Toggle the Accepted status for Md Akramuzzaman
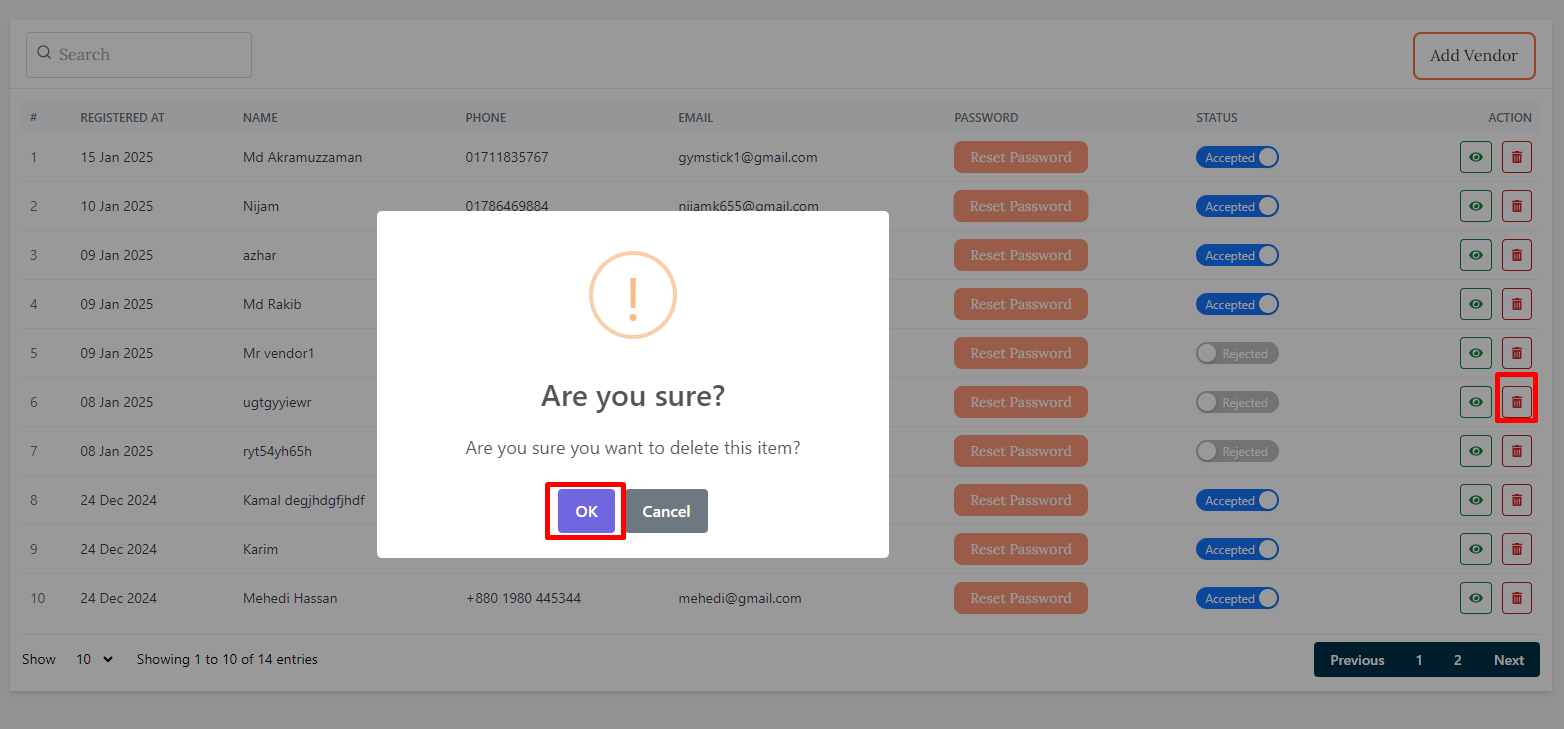 click(x=1237, y=158)
